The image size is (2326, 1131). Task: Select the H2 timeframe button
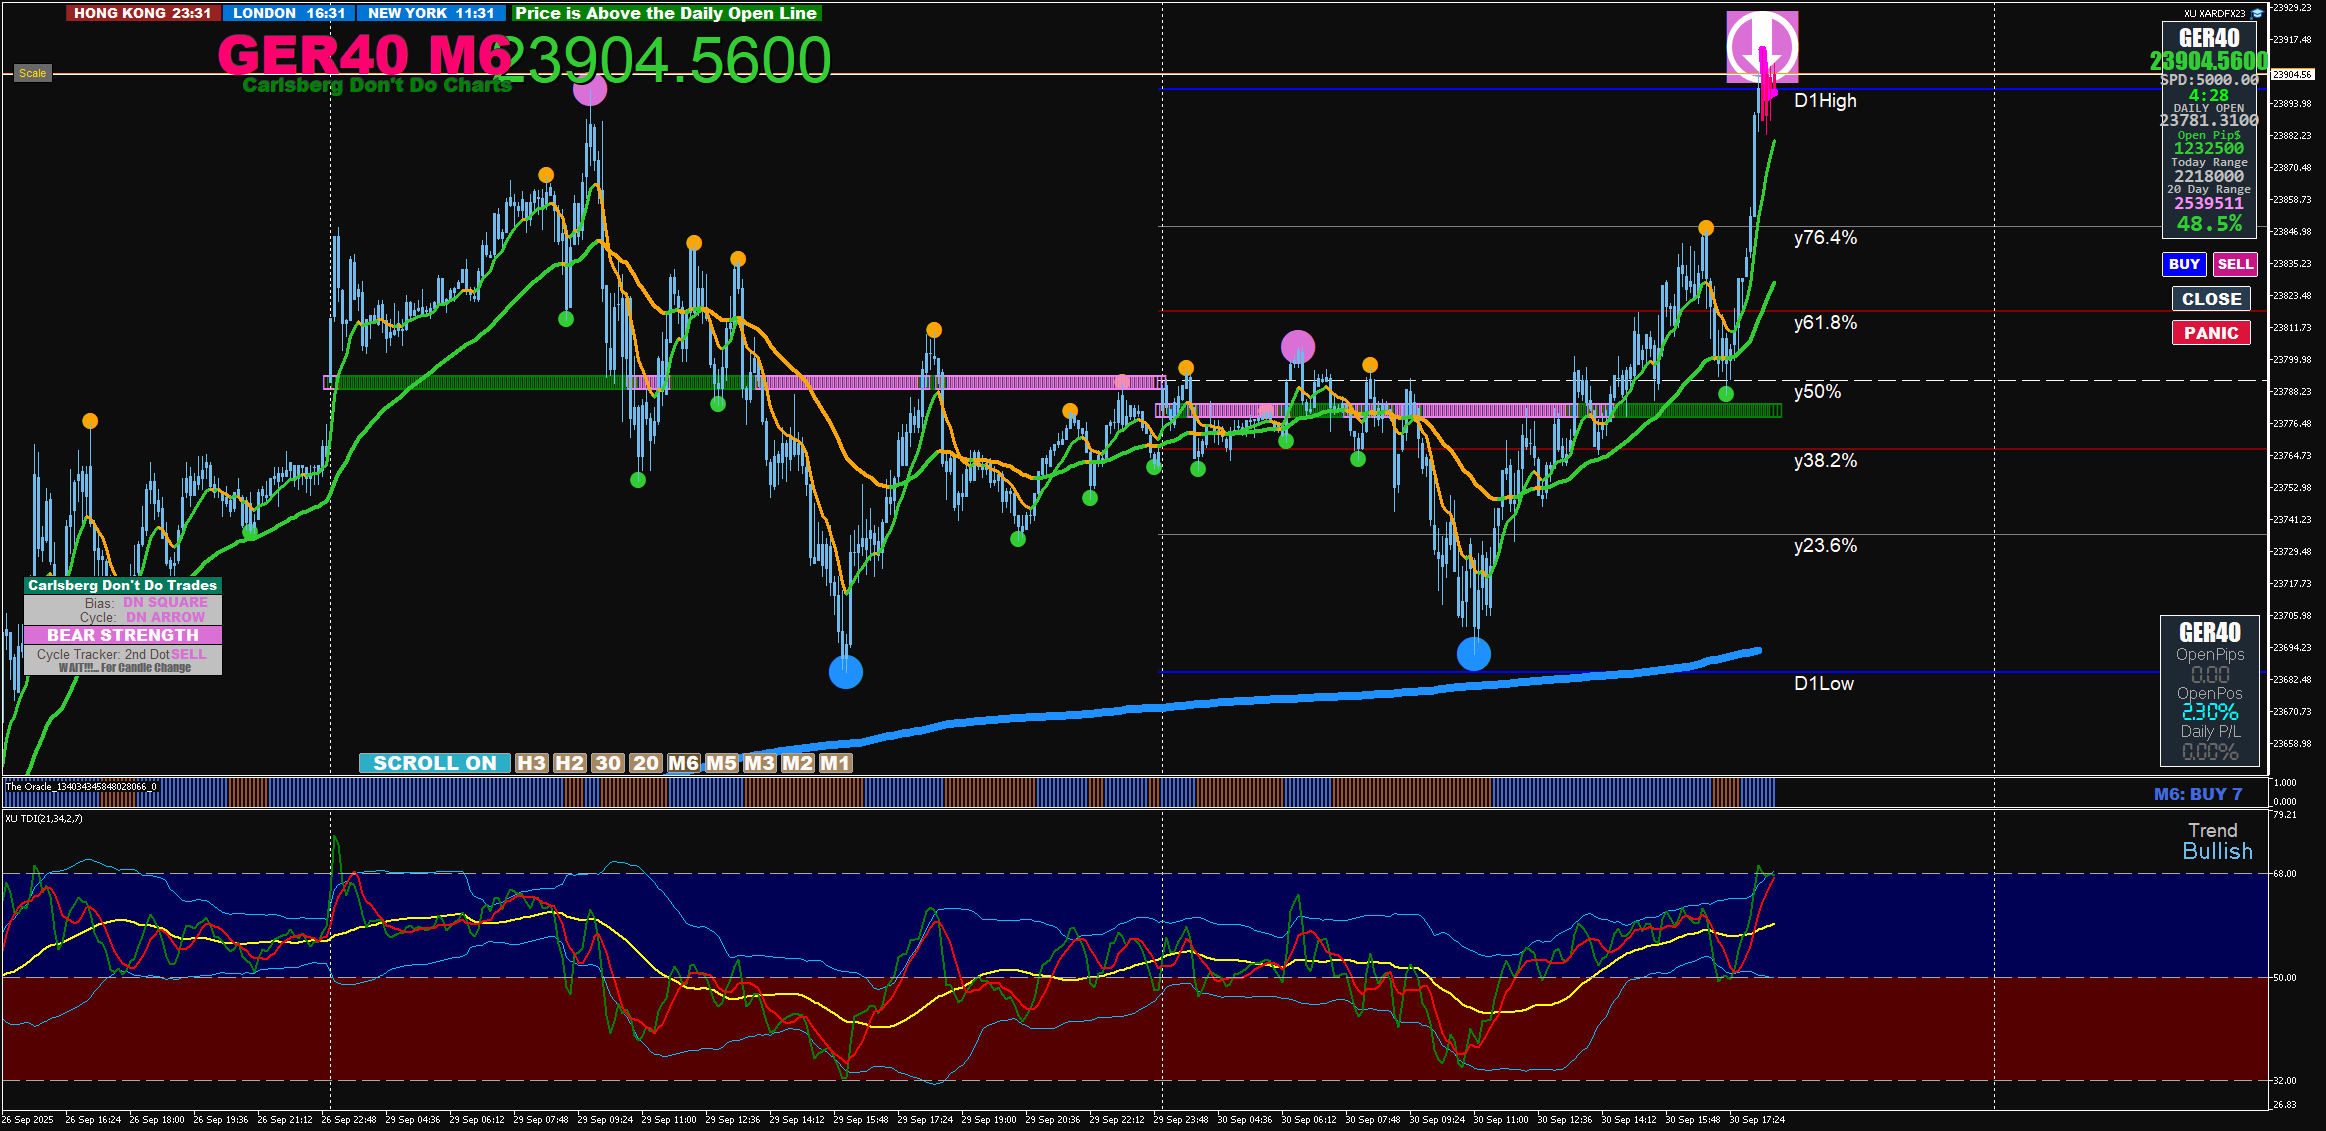[x=569, y=763]
